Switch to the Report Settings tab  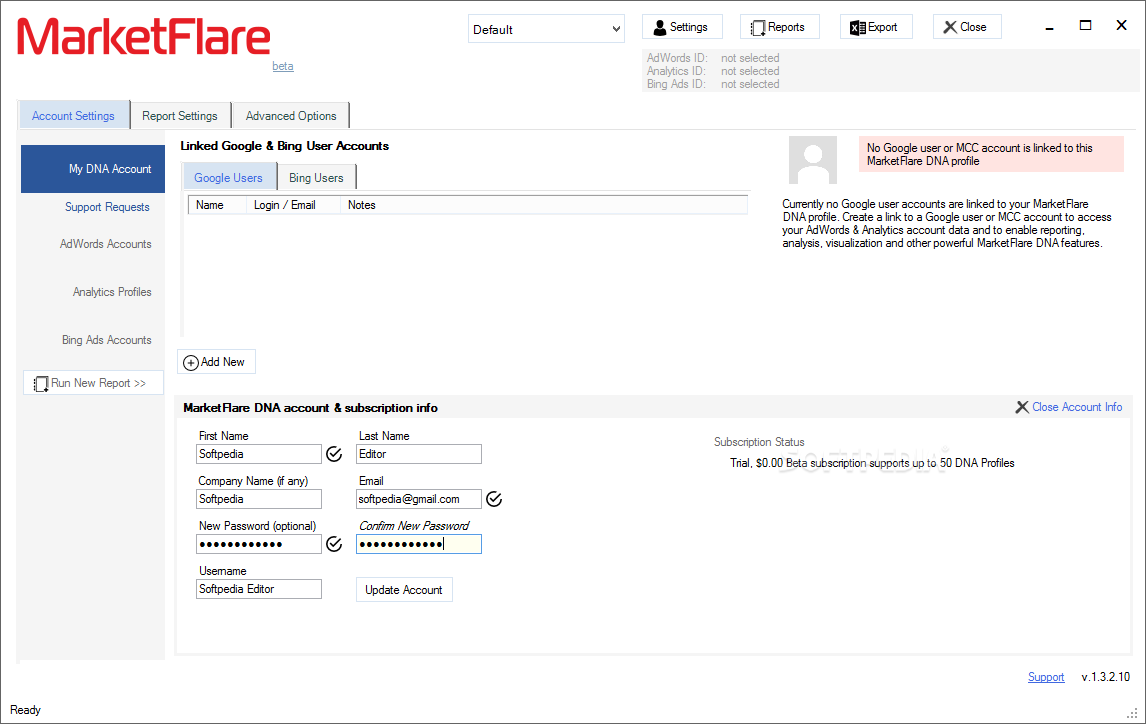180,115
